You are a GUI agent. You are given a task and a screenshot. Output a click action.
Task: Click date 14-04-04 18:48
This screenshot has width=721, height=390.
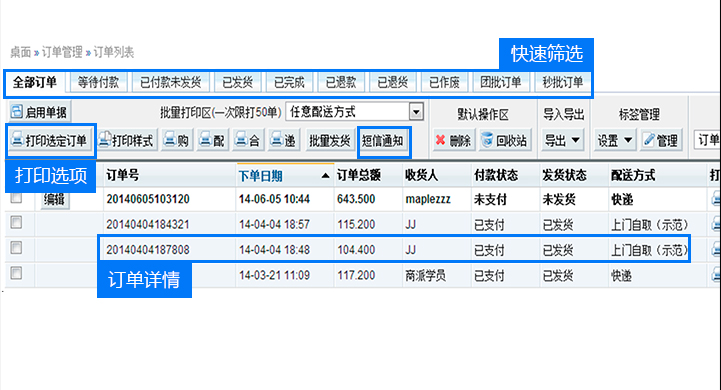click(x=274, y=250)
